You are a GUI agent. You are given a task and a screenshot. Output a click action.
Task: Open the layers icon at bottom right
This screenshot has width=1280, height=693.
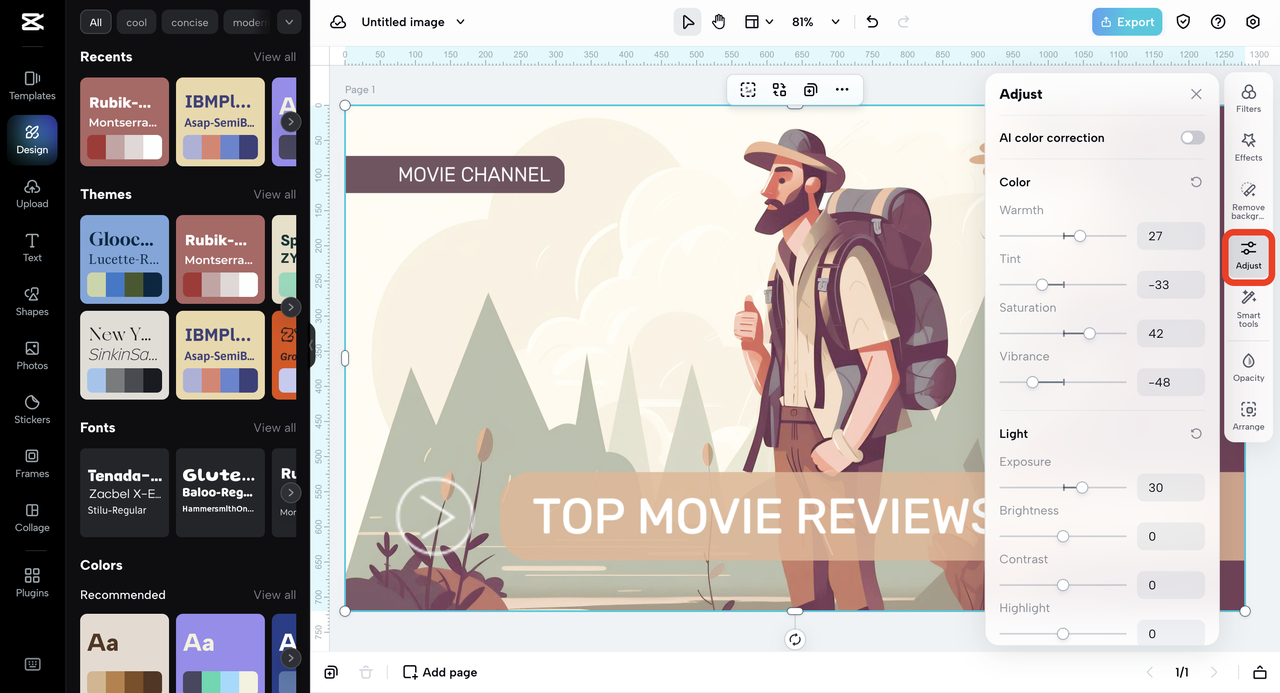pyautogui.click(x=1260, y=672)
